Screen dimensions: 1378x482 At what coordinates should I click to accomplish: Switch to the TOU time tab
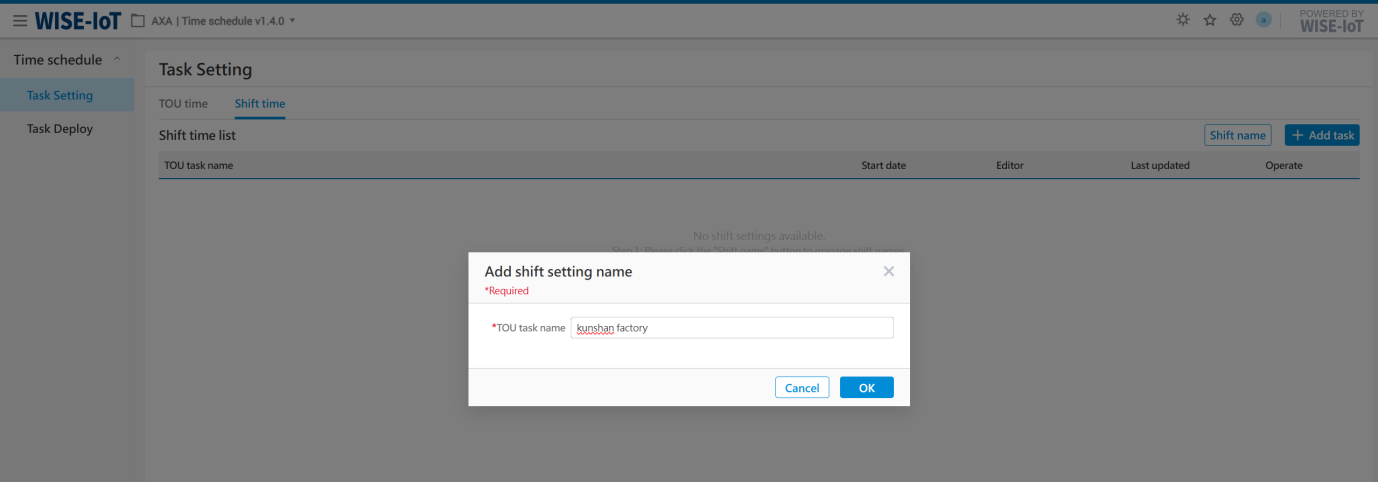[183, 104]
